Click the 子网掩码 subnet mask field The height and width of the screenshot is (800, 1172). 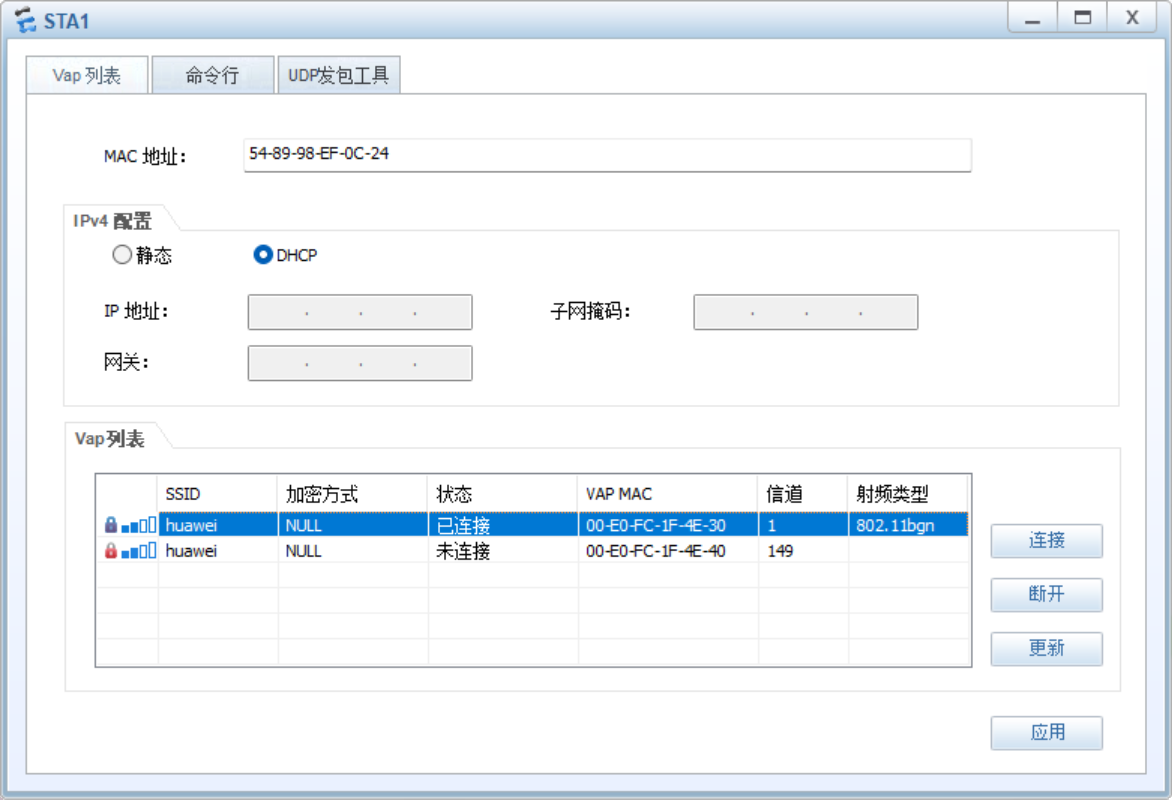(805, 312)
